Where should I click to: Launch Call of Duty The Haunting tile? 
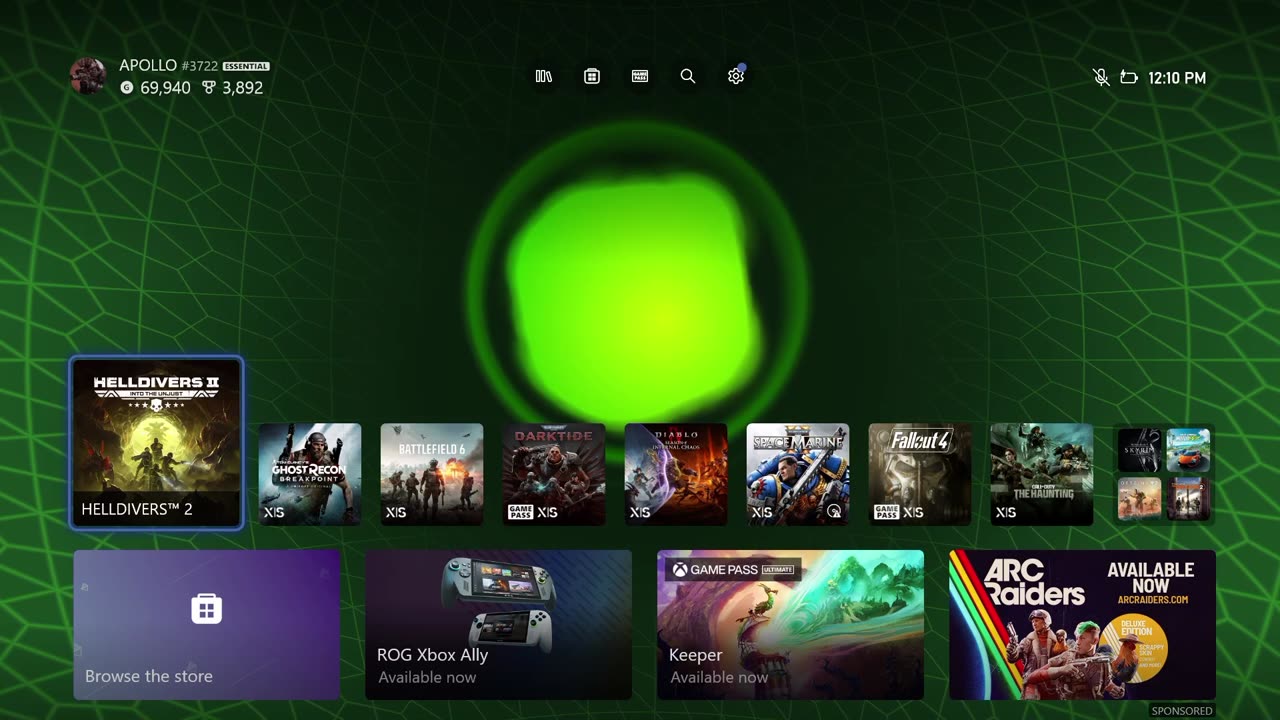point(1042,474)
